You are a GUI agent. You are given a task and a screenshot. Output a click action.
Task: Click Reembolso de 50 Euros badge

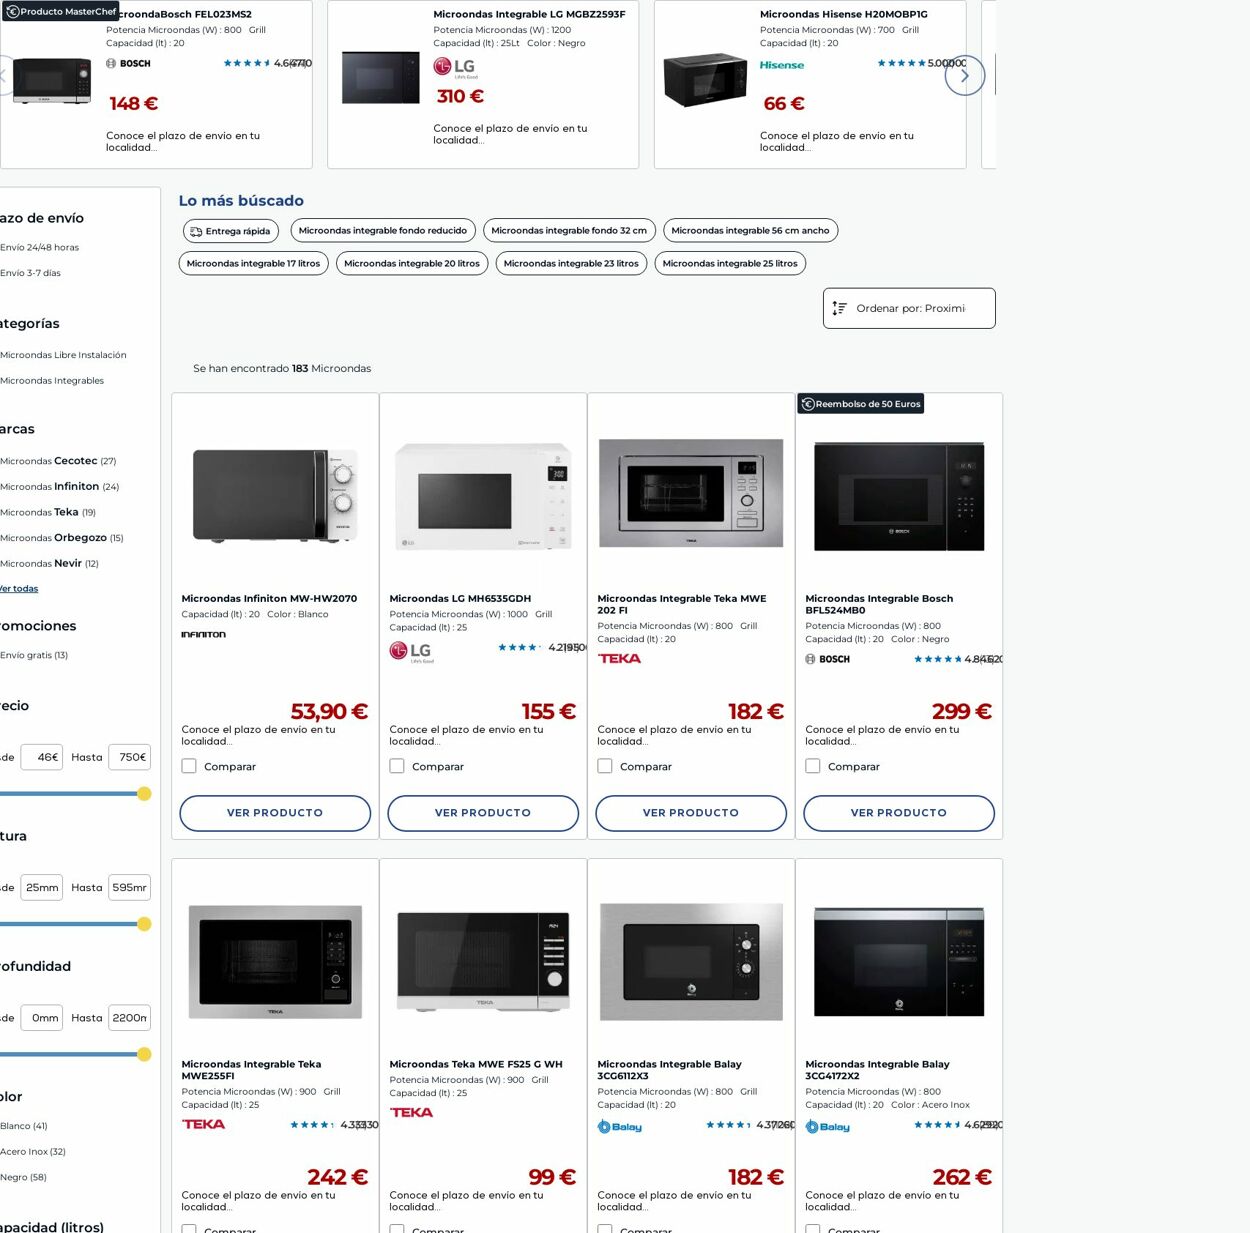(x=860, y=404)
